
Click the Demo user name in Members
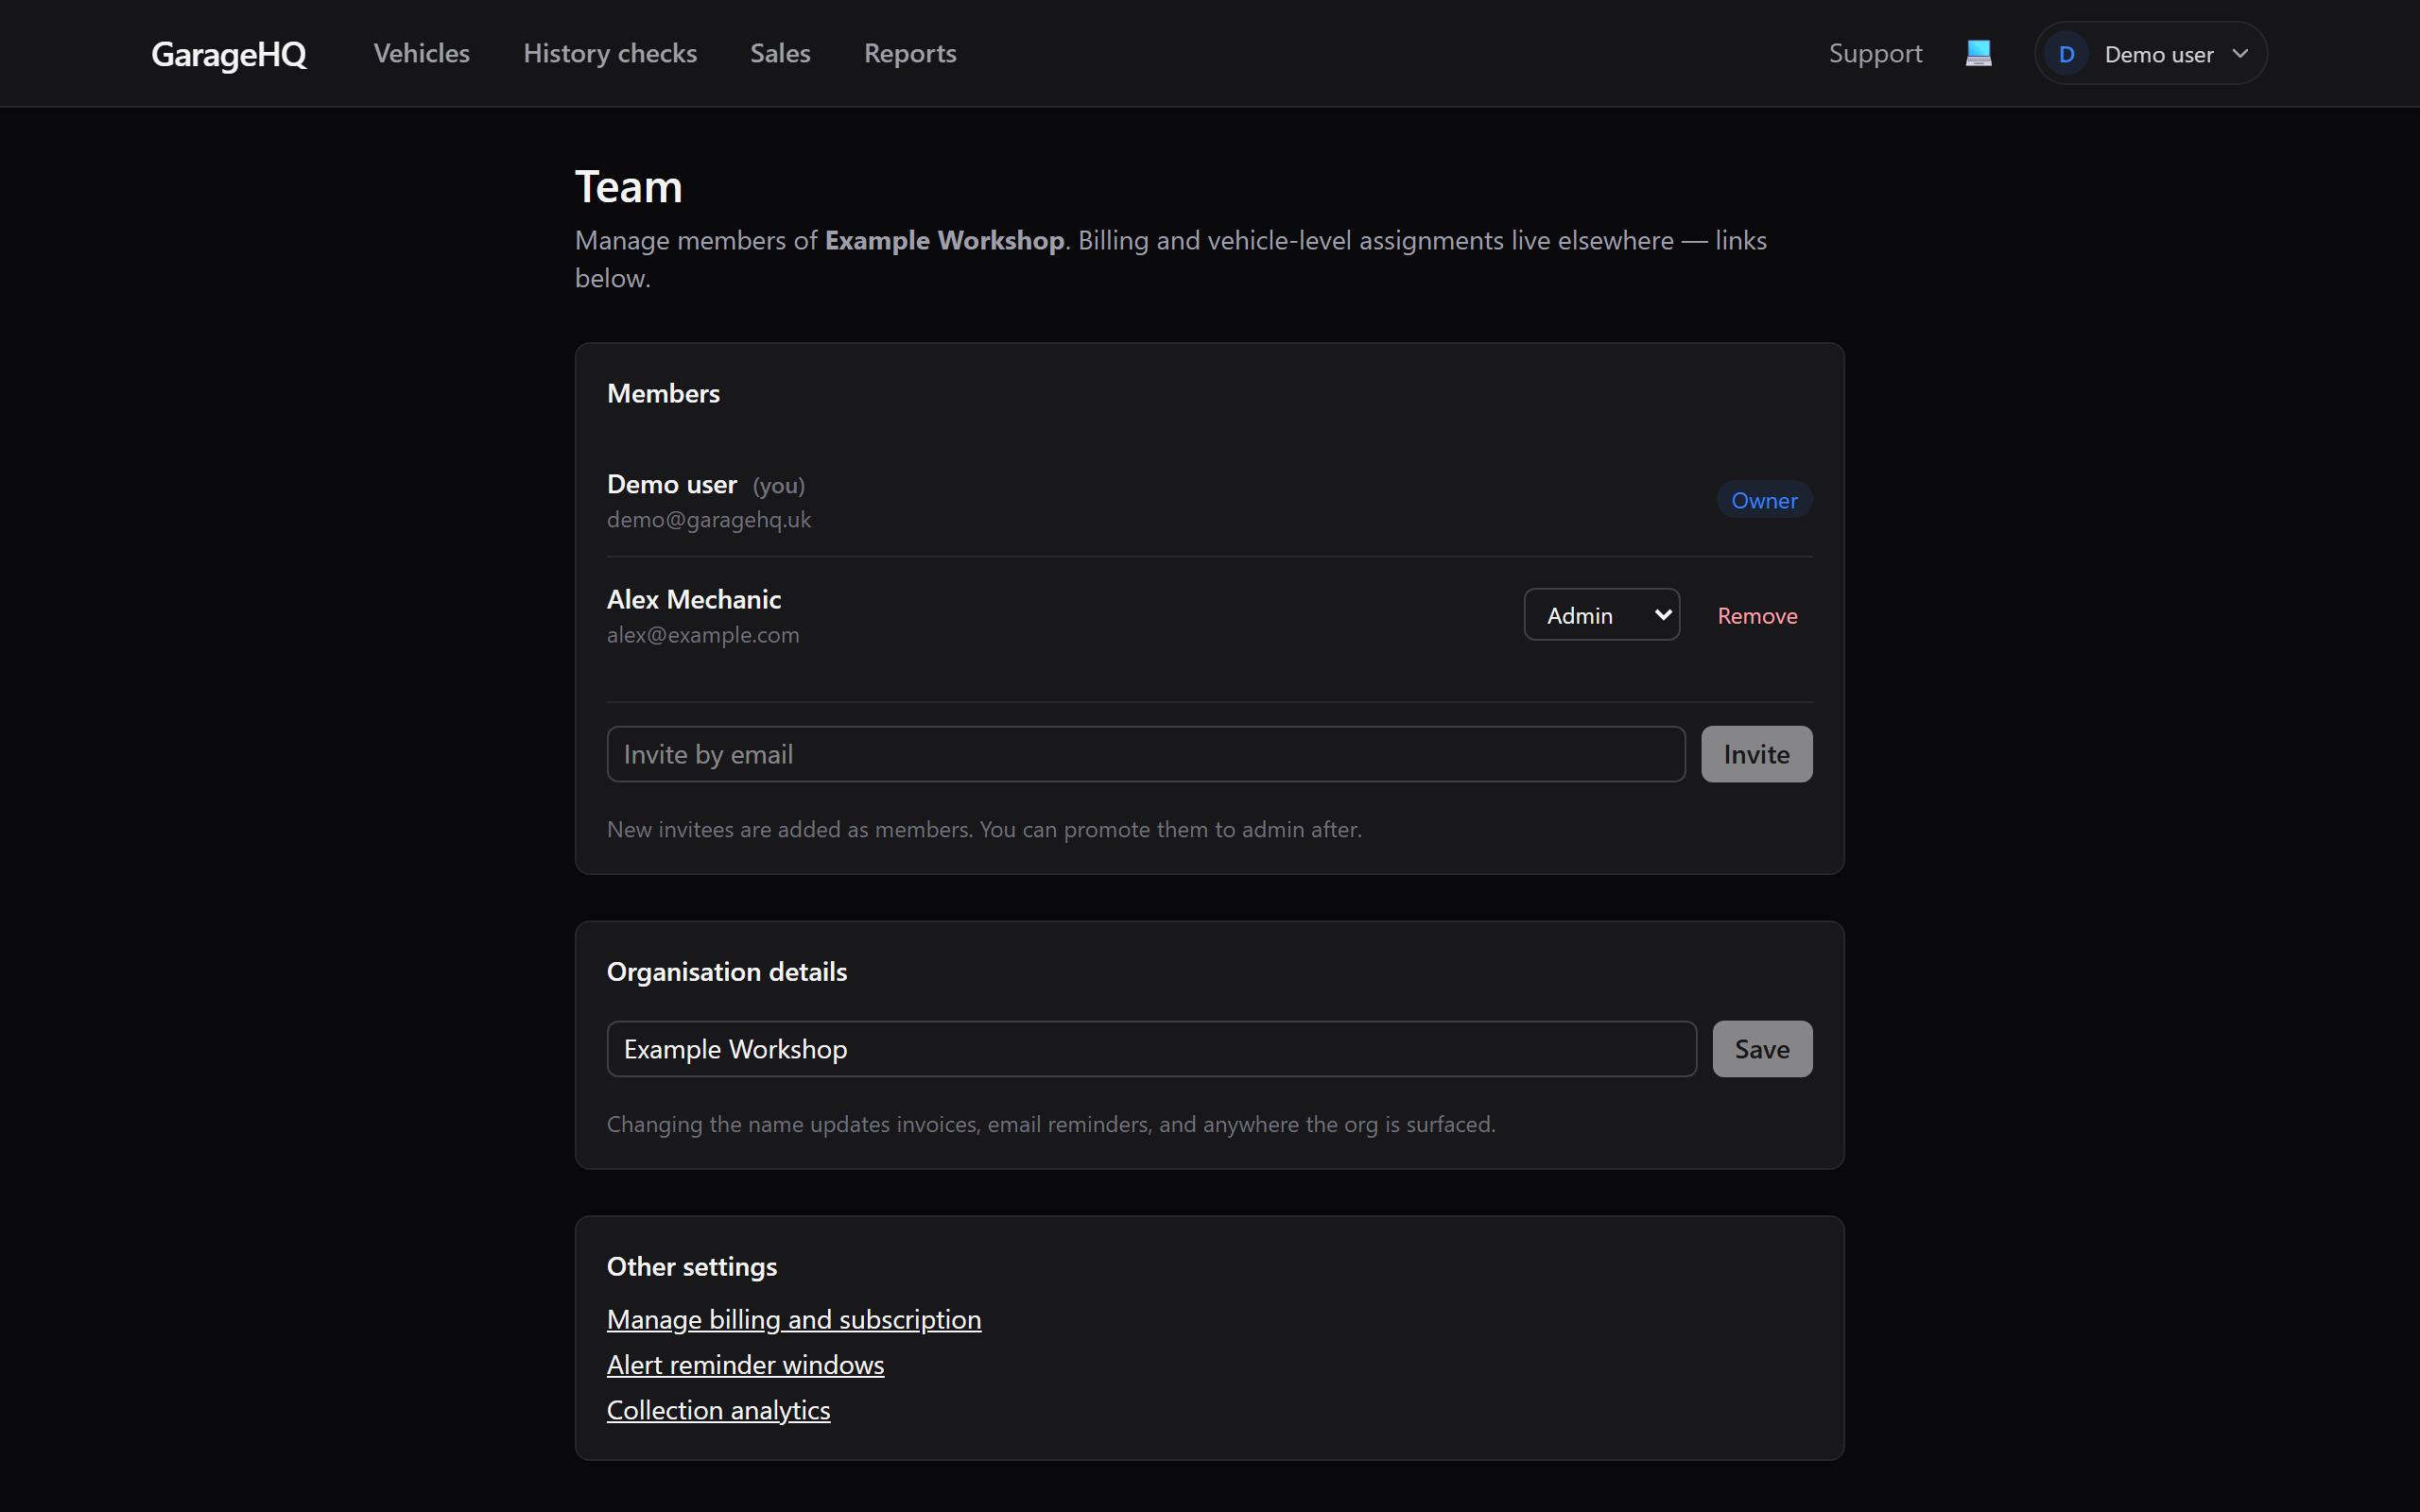click(x=672, y=484)
